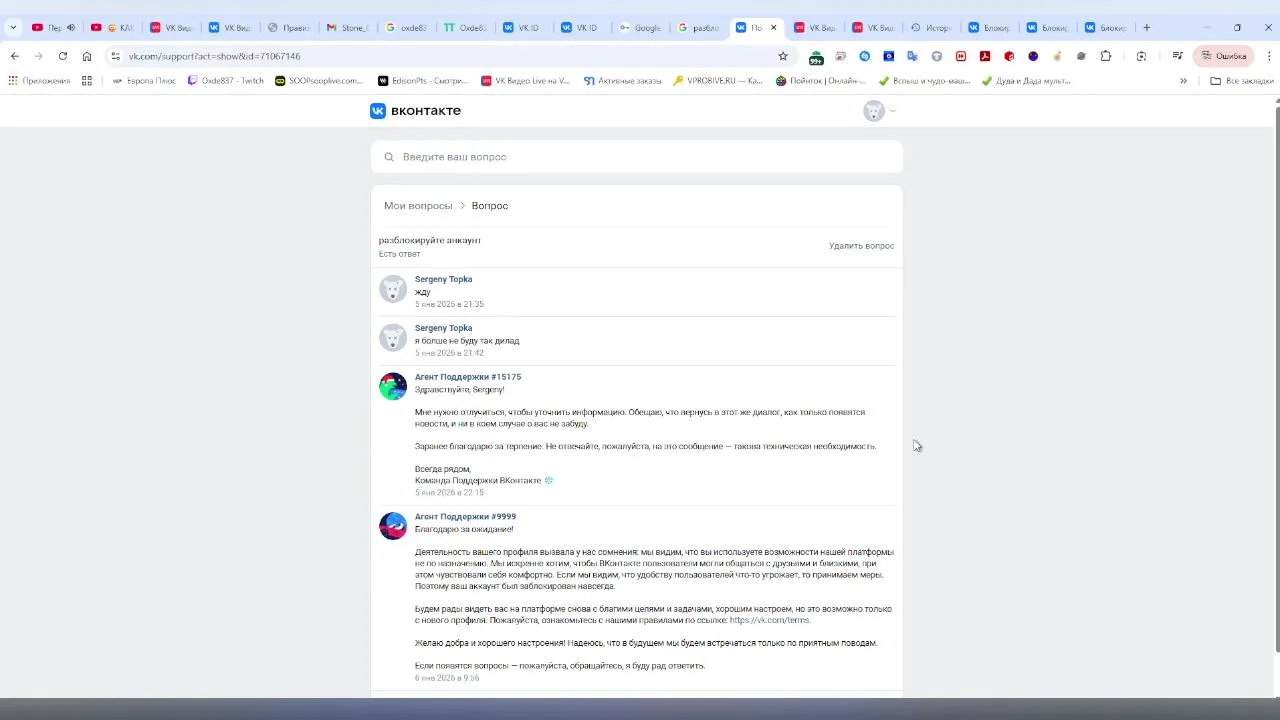Click timestamp '6 янв 2026 в 9:56'

[x=447, y=678]
